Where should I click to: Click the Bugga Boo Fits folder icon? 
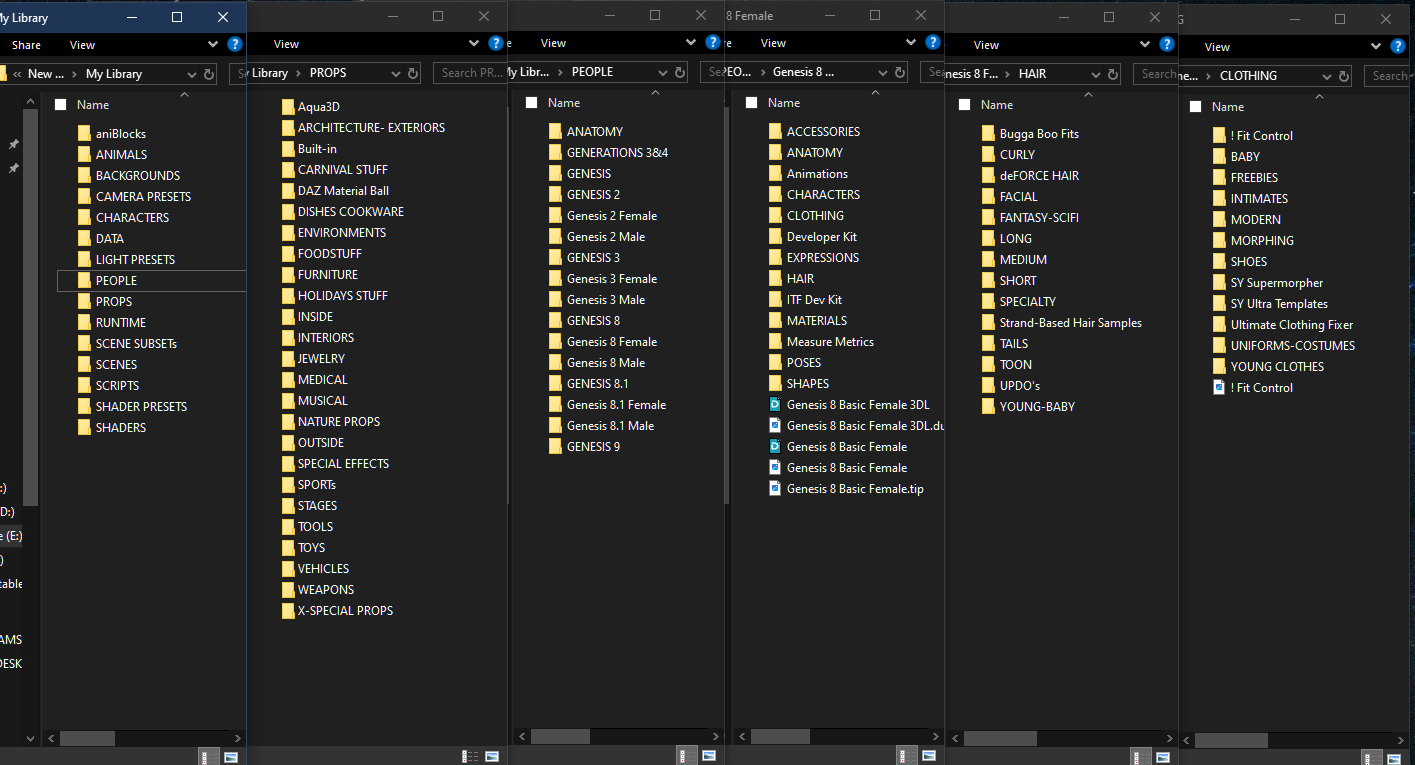(988, 134)
